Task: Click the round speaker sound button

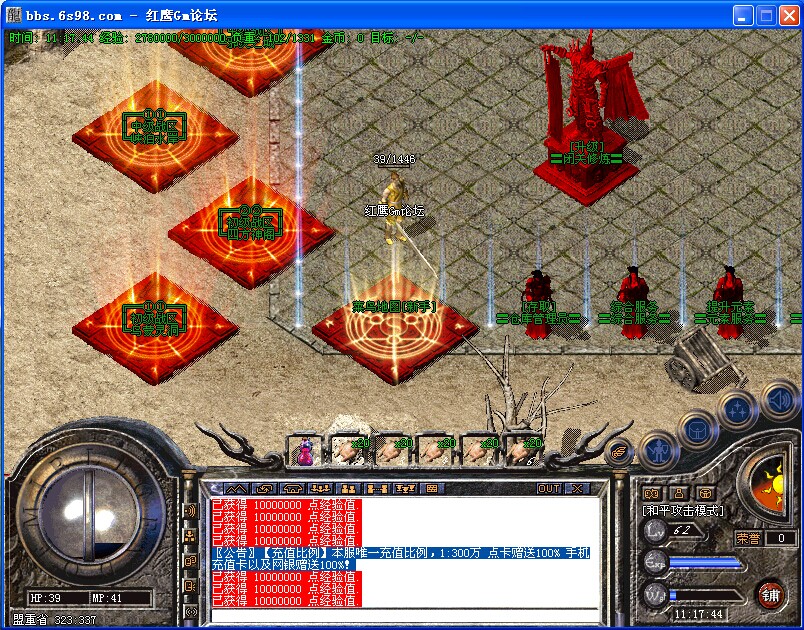Action: point(779,400)
